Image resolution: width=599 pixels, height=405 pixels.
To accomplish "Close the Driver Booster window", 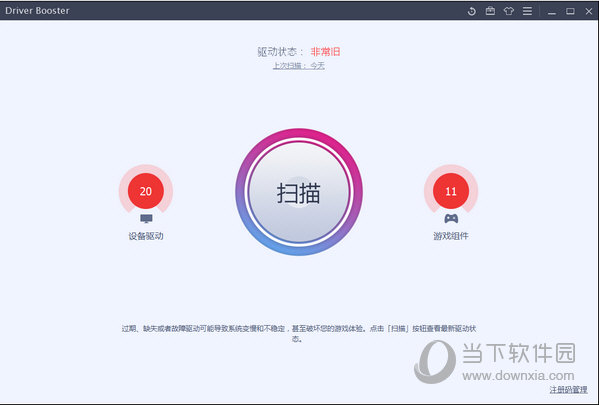I will point(589,11).
